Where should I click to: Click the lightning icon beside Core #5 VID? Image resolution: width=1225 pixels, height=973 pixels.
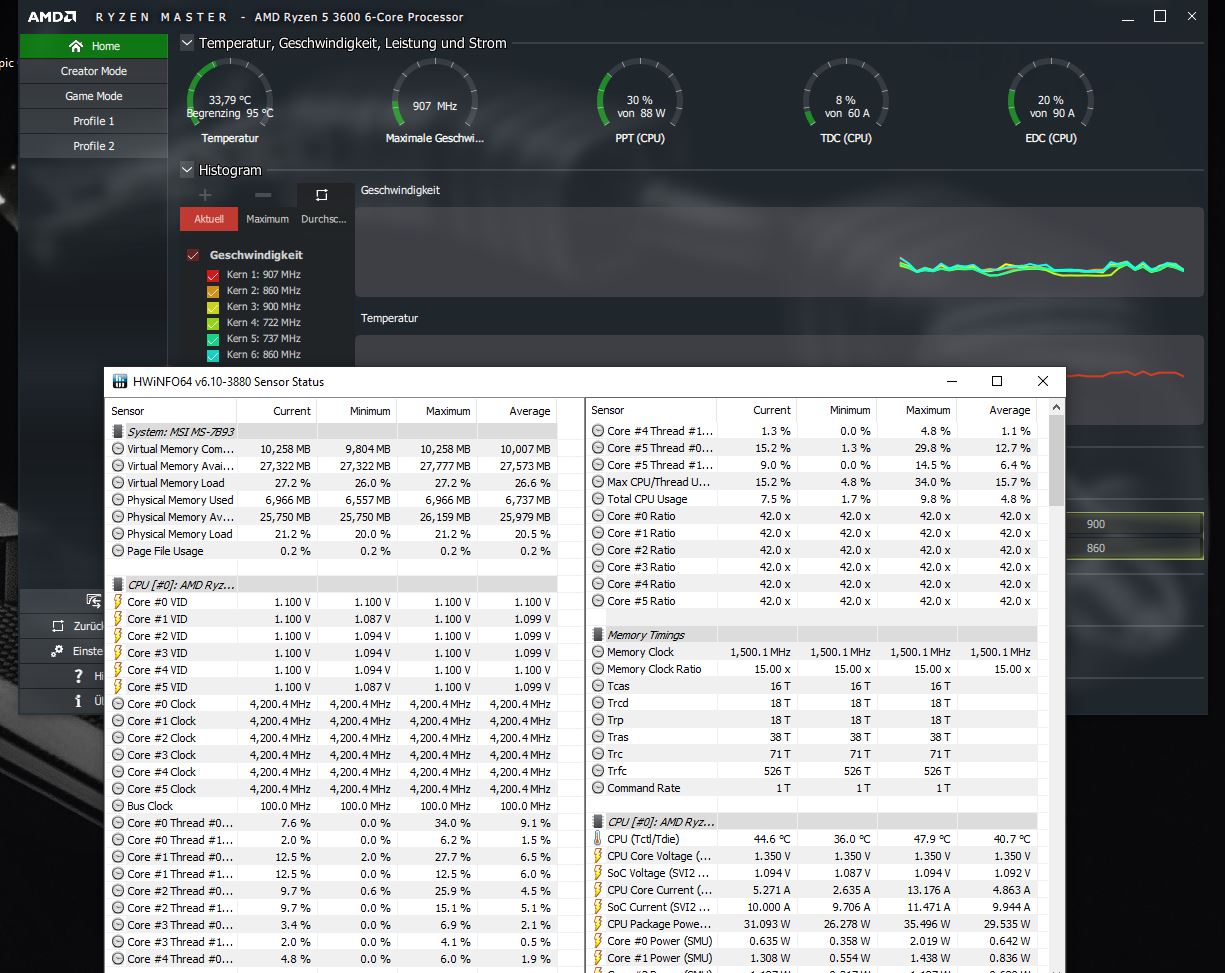(118, 687)
